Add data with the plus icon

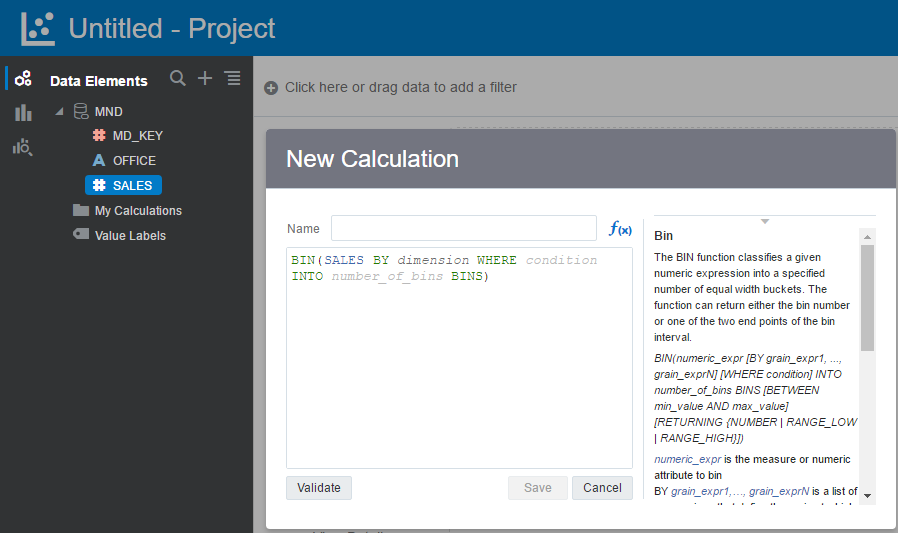tap(205, 78)
